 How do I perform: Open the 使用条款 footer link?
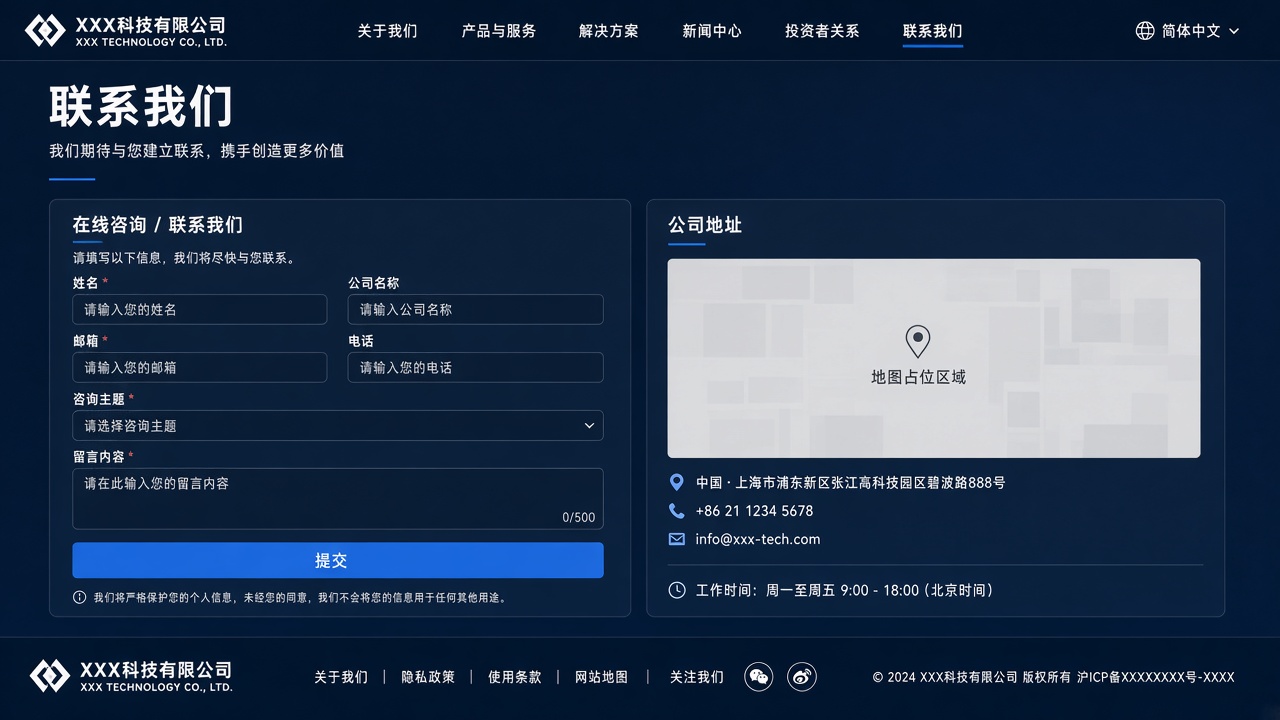(x=515, y=677)
